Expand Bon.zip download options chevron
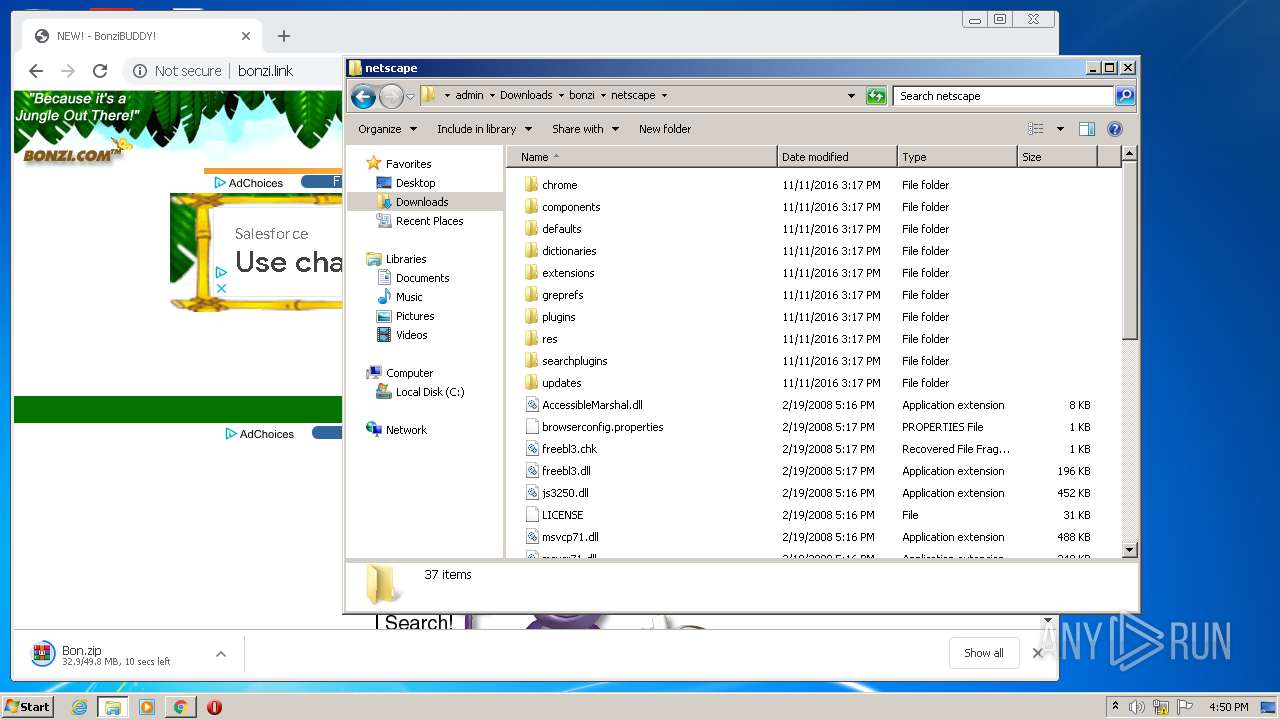 [x=221, y=654]
